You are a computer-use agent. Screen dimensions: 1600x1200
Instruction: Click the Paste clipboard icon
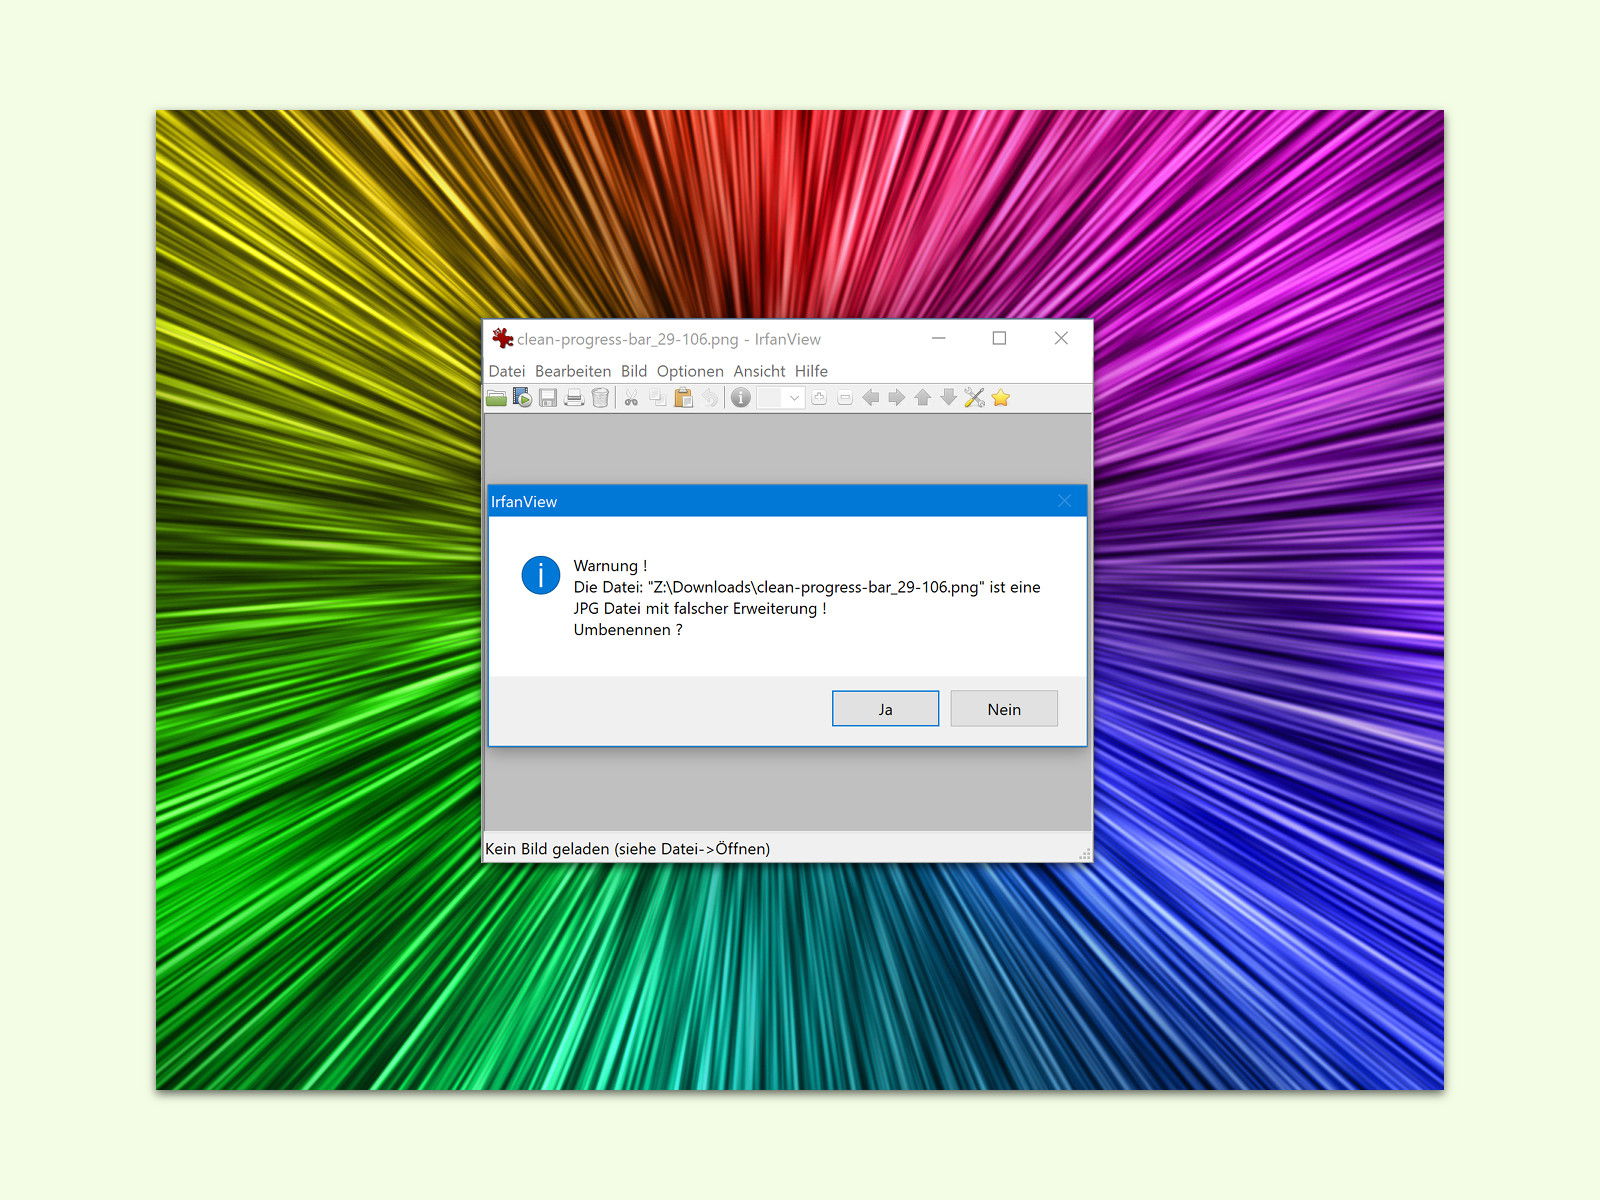click(684, 398)
